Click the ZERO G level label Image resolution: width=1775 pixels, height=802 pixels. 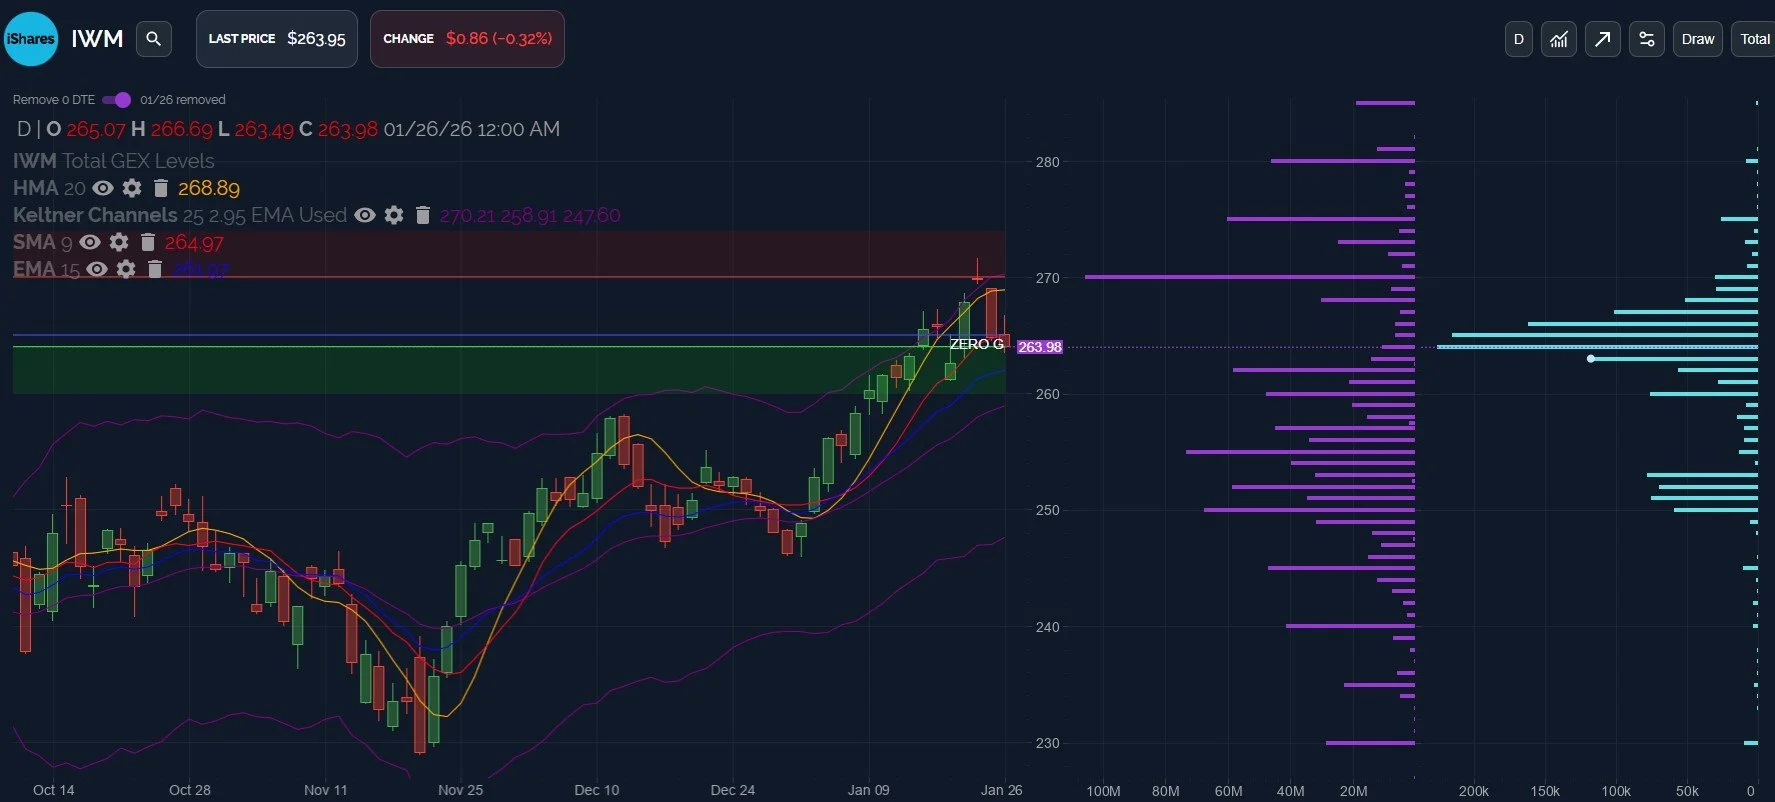coord(976,344)
